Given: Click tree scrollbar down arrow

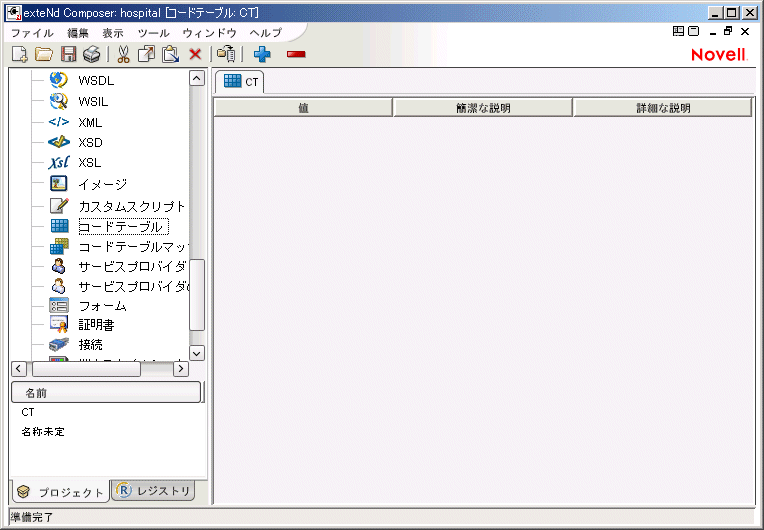Looking at the screenshot, I should 197,353.
